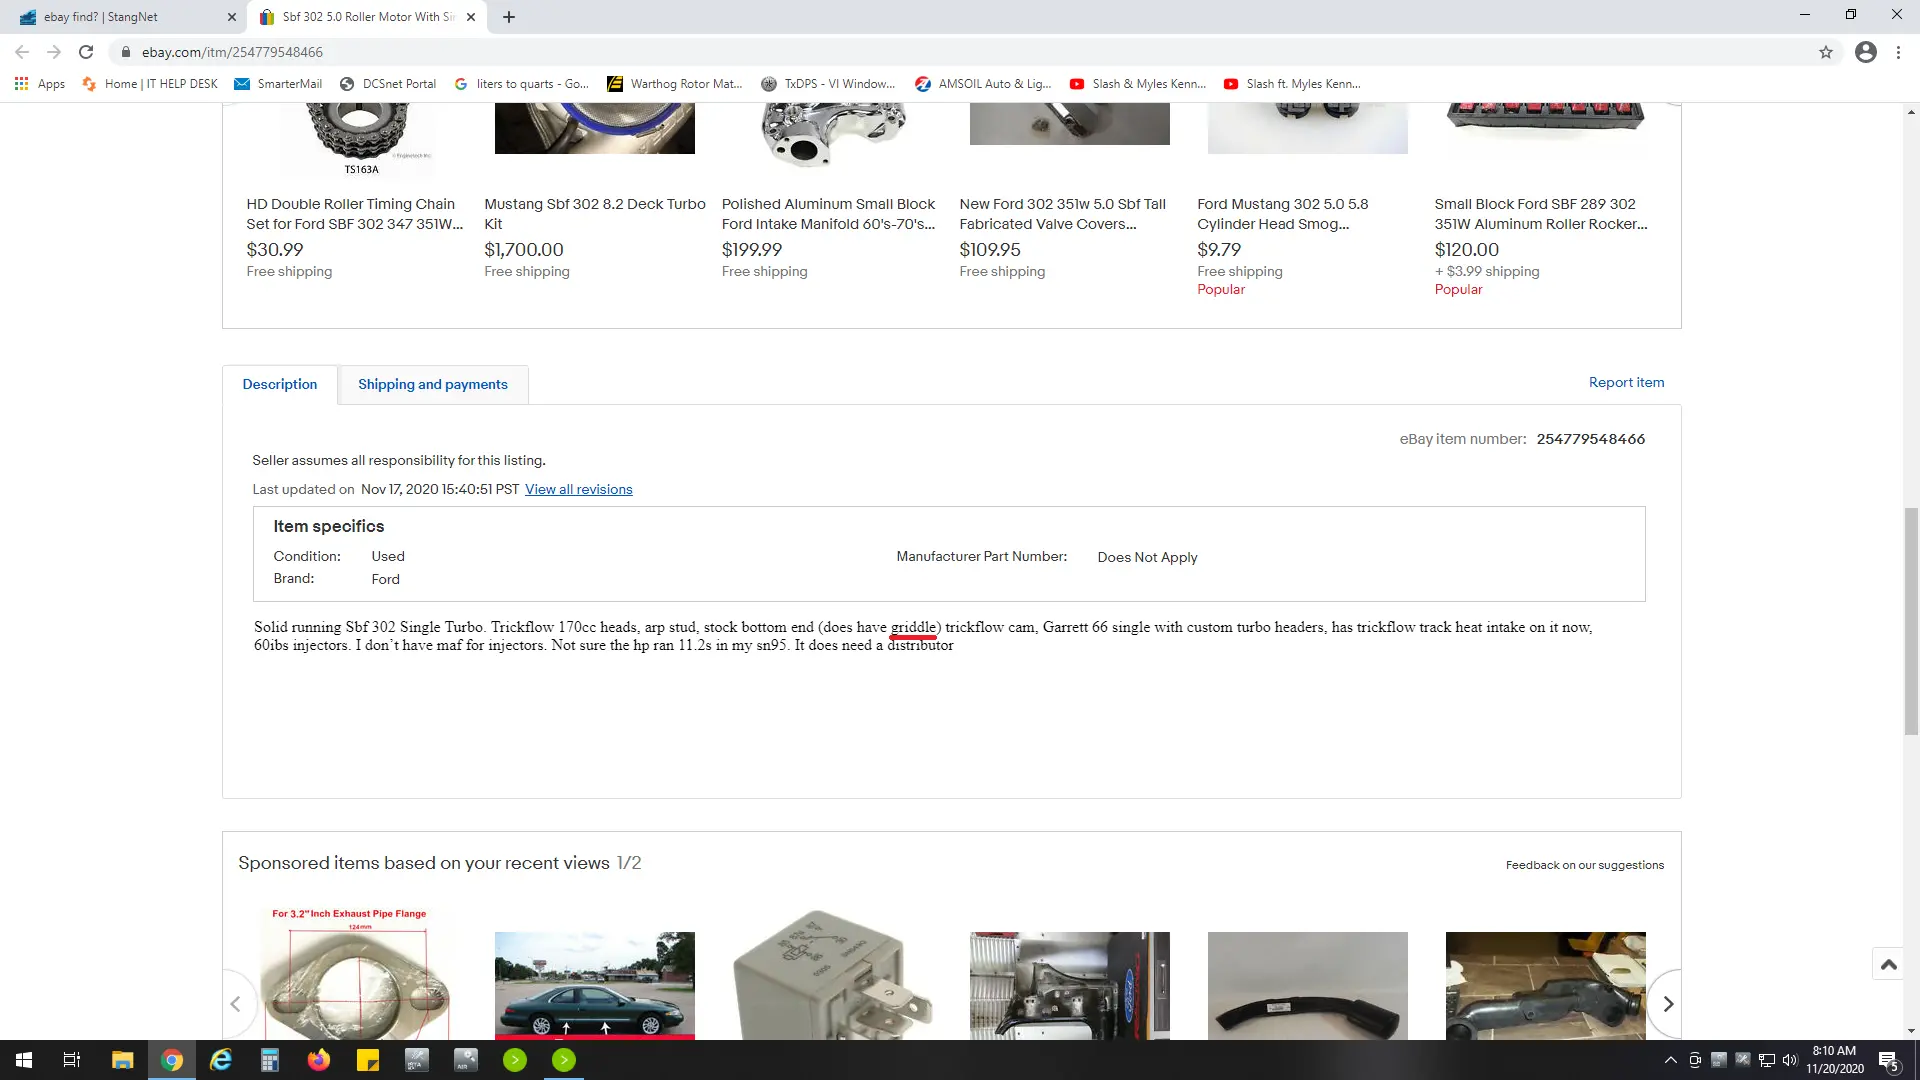
Task: Open the 3.2 inch Exhaust Pipe Flange image
Action: click(357, 972)
